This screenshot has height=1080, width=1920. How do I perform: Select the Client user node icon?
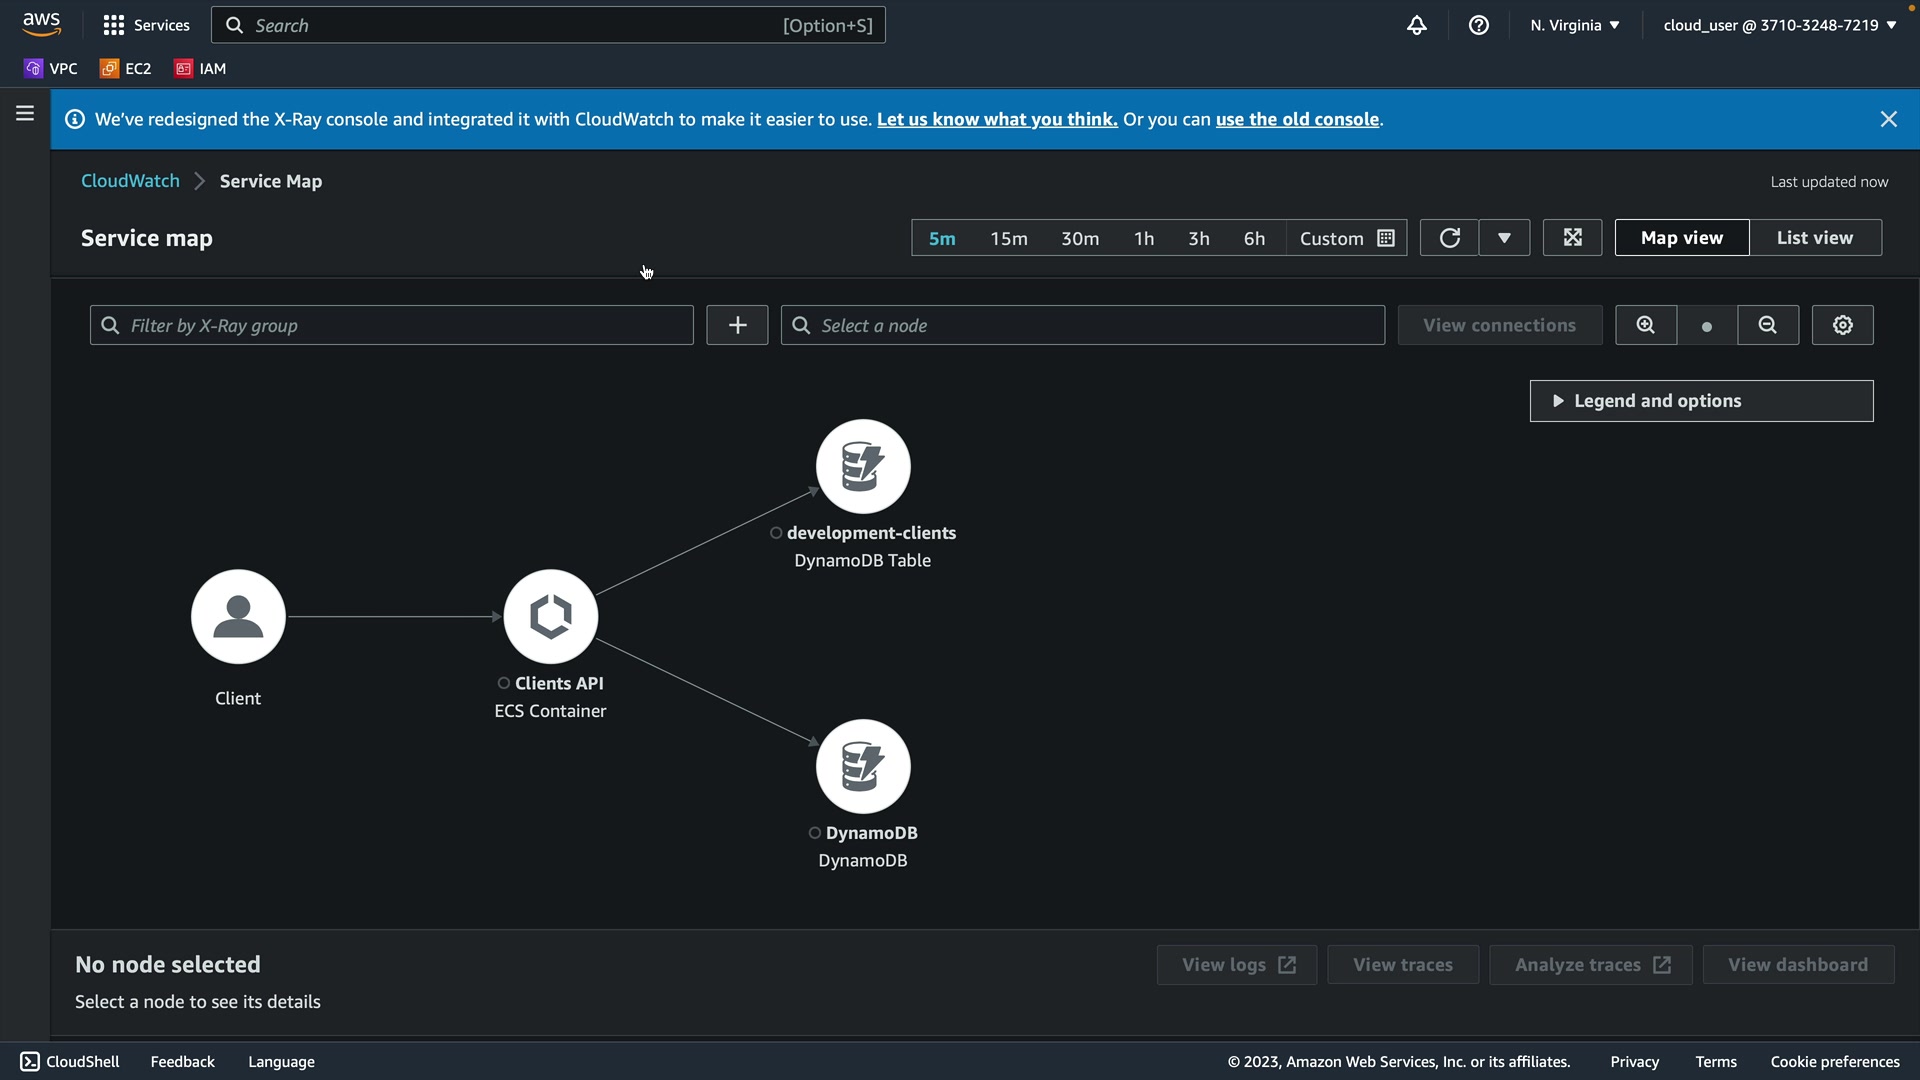238,617
